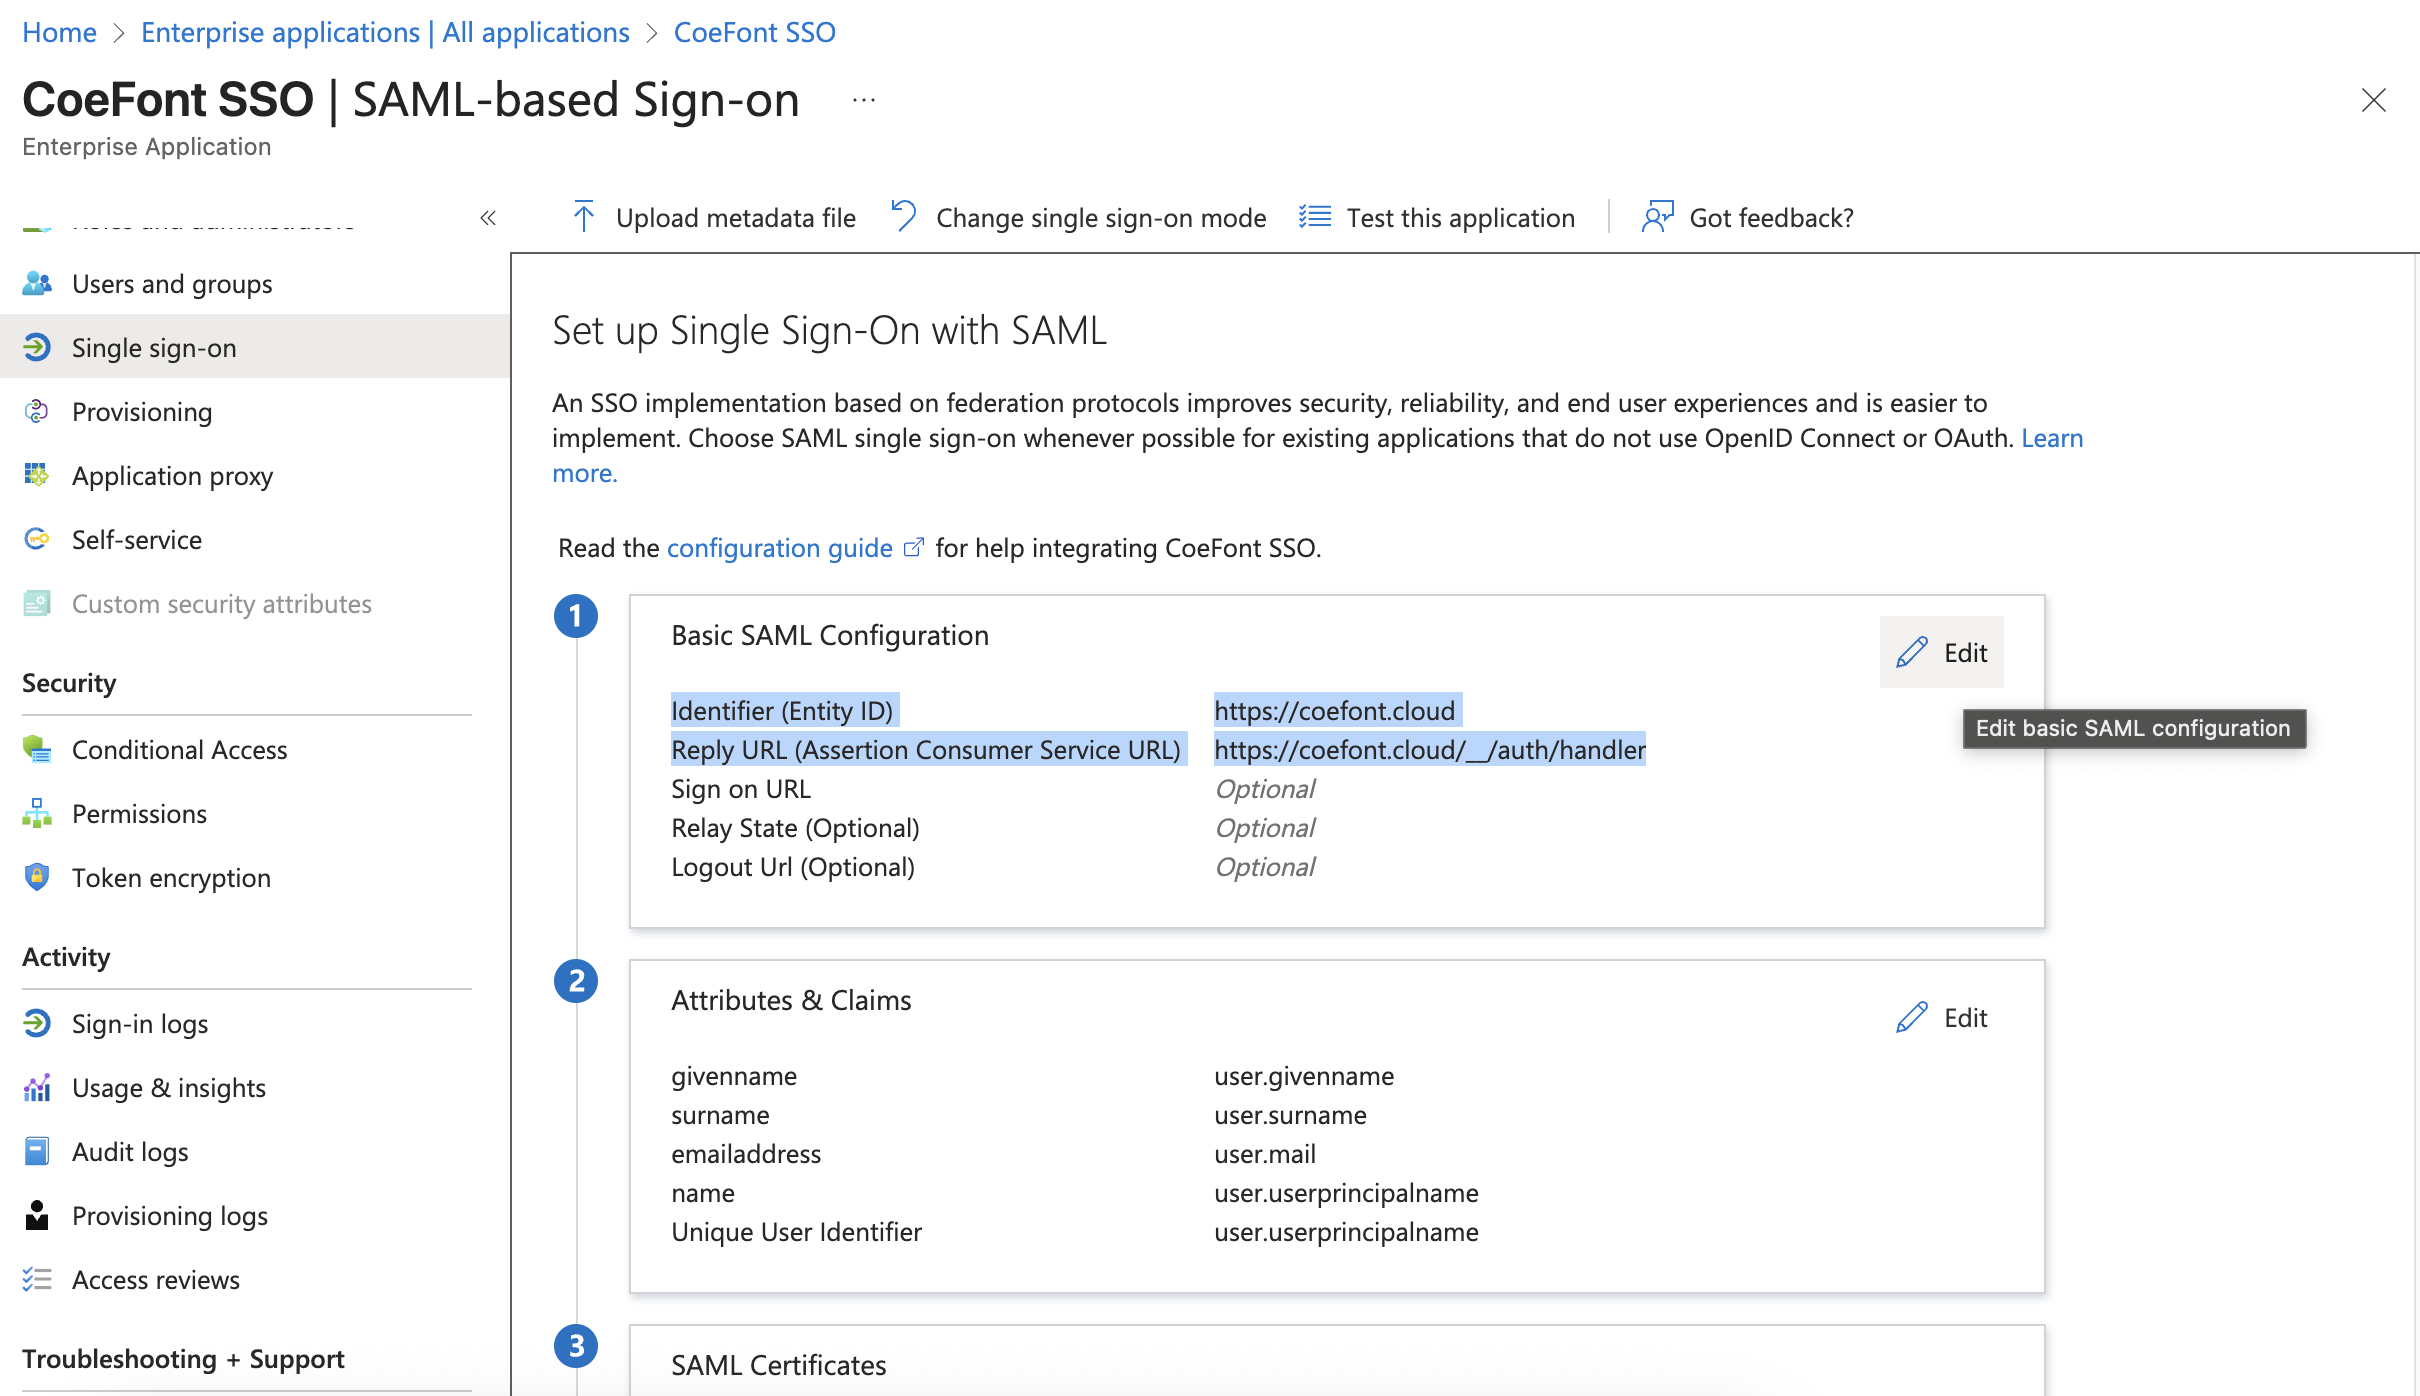Open Permissions under Security

(255, 814)
